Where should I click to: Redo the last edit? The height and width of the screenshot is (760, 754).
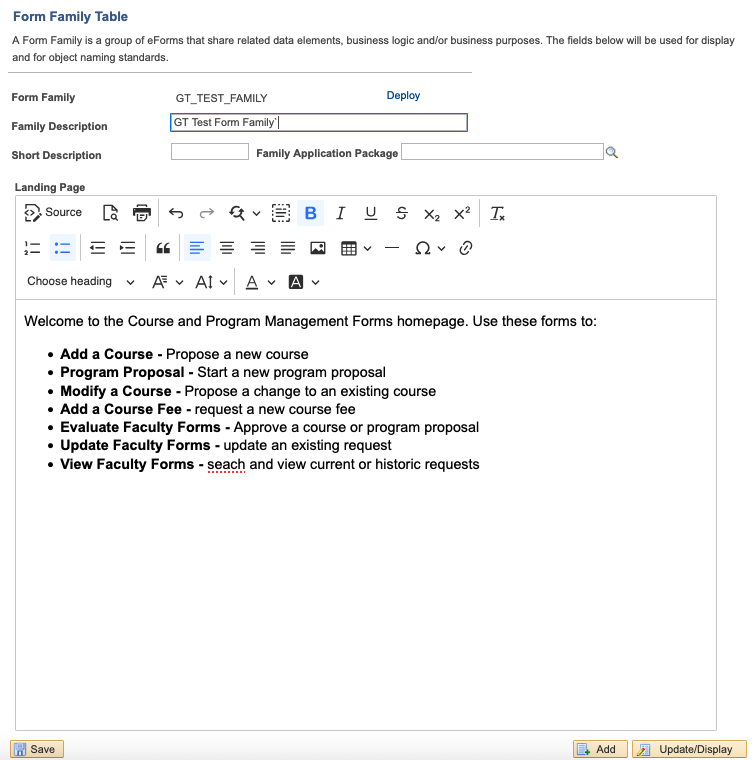(206, 213)
